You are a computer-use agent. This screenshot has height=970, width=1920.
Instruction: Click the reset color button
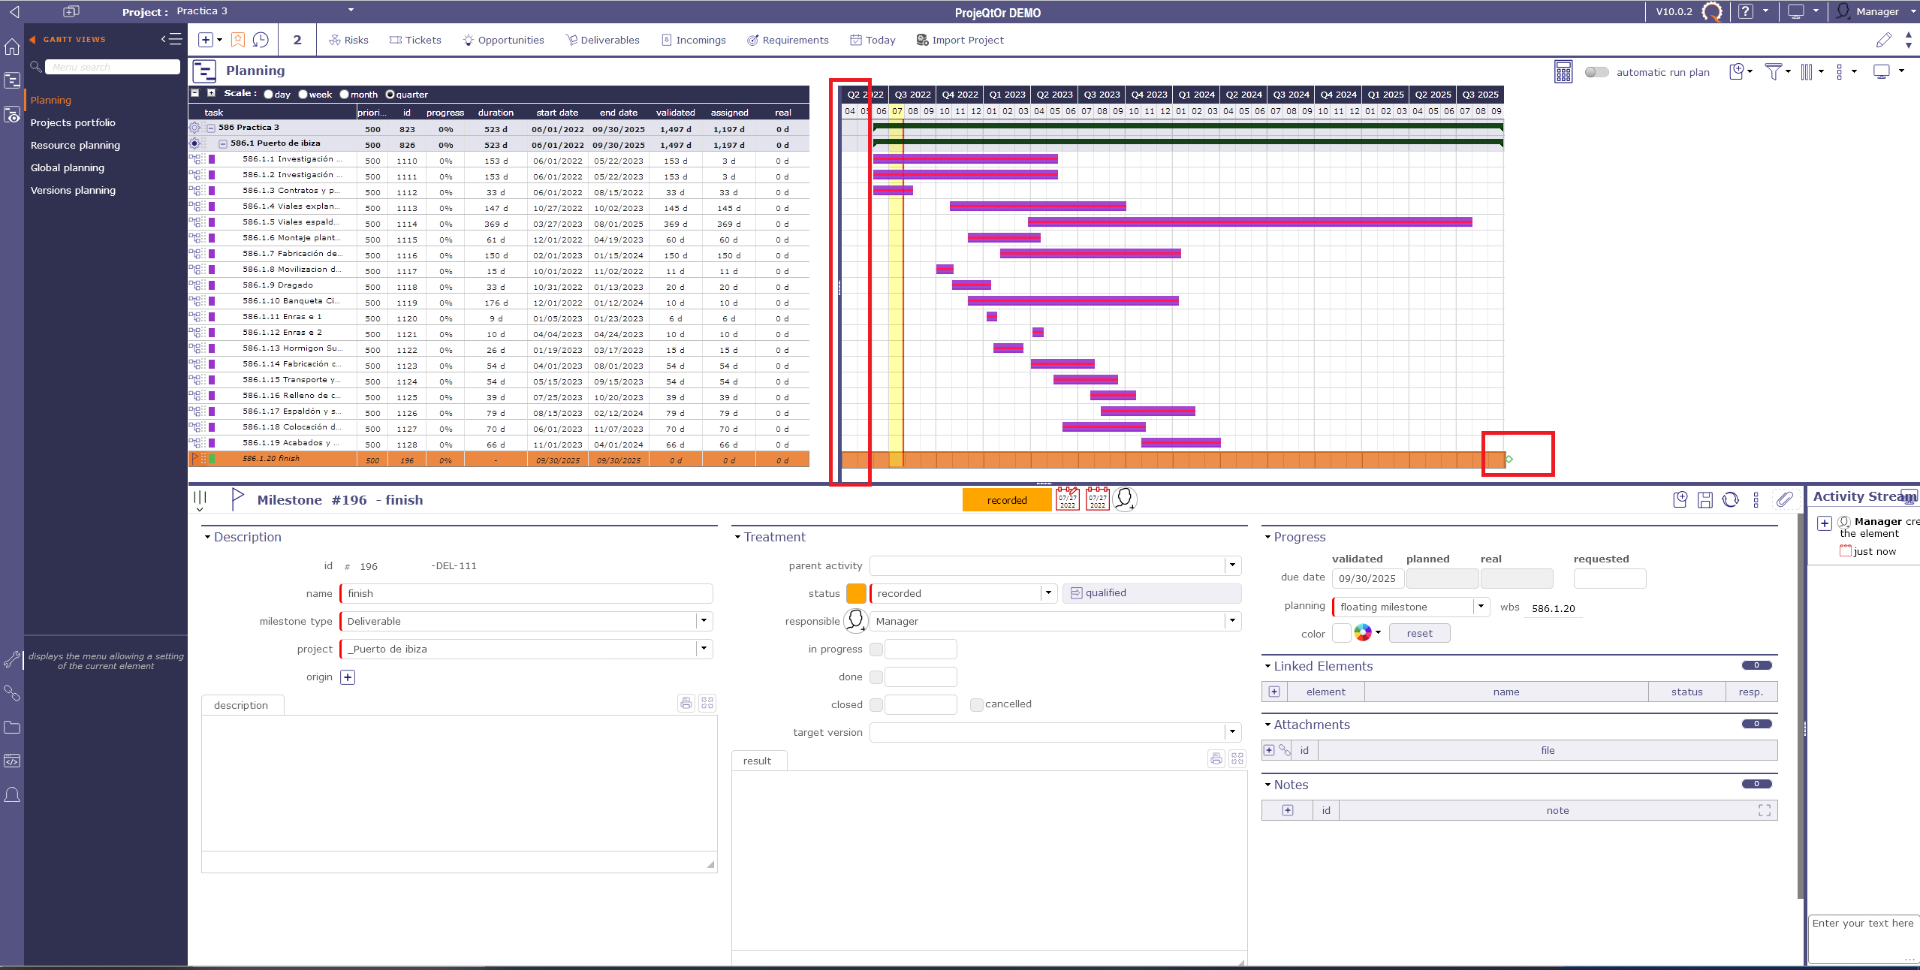click(1419, 634)
